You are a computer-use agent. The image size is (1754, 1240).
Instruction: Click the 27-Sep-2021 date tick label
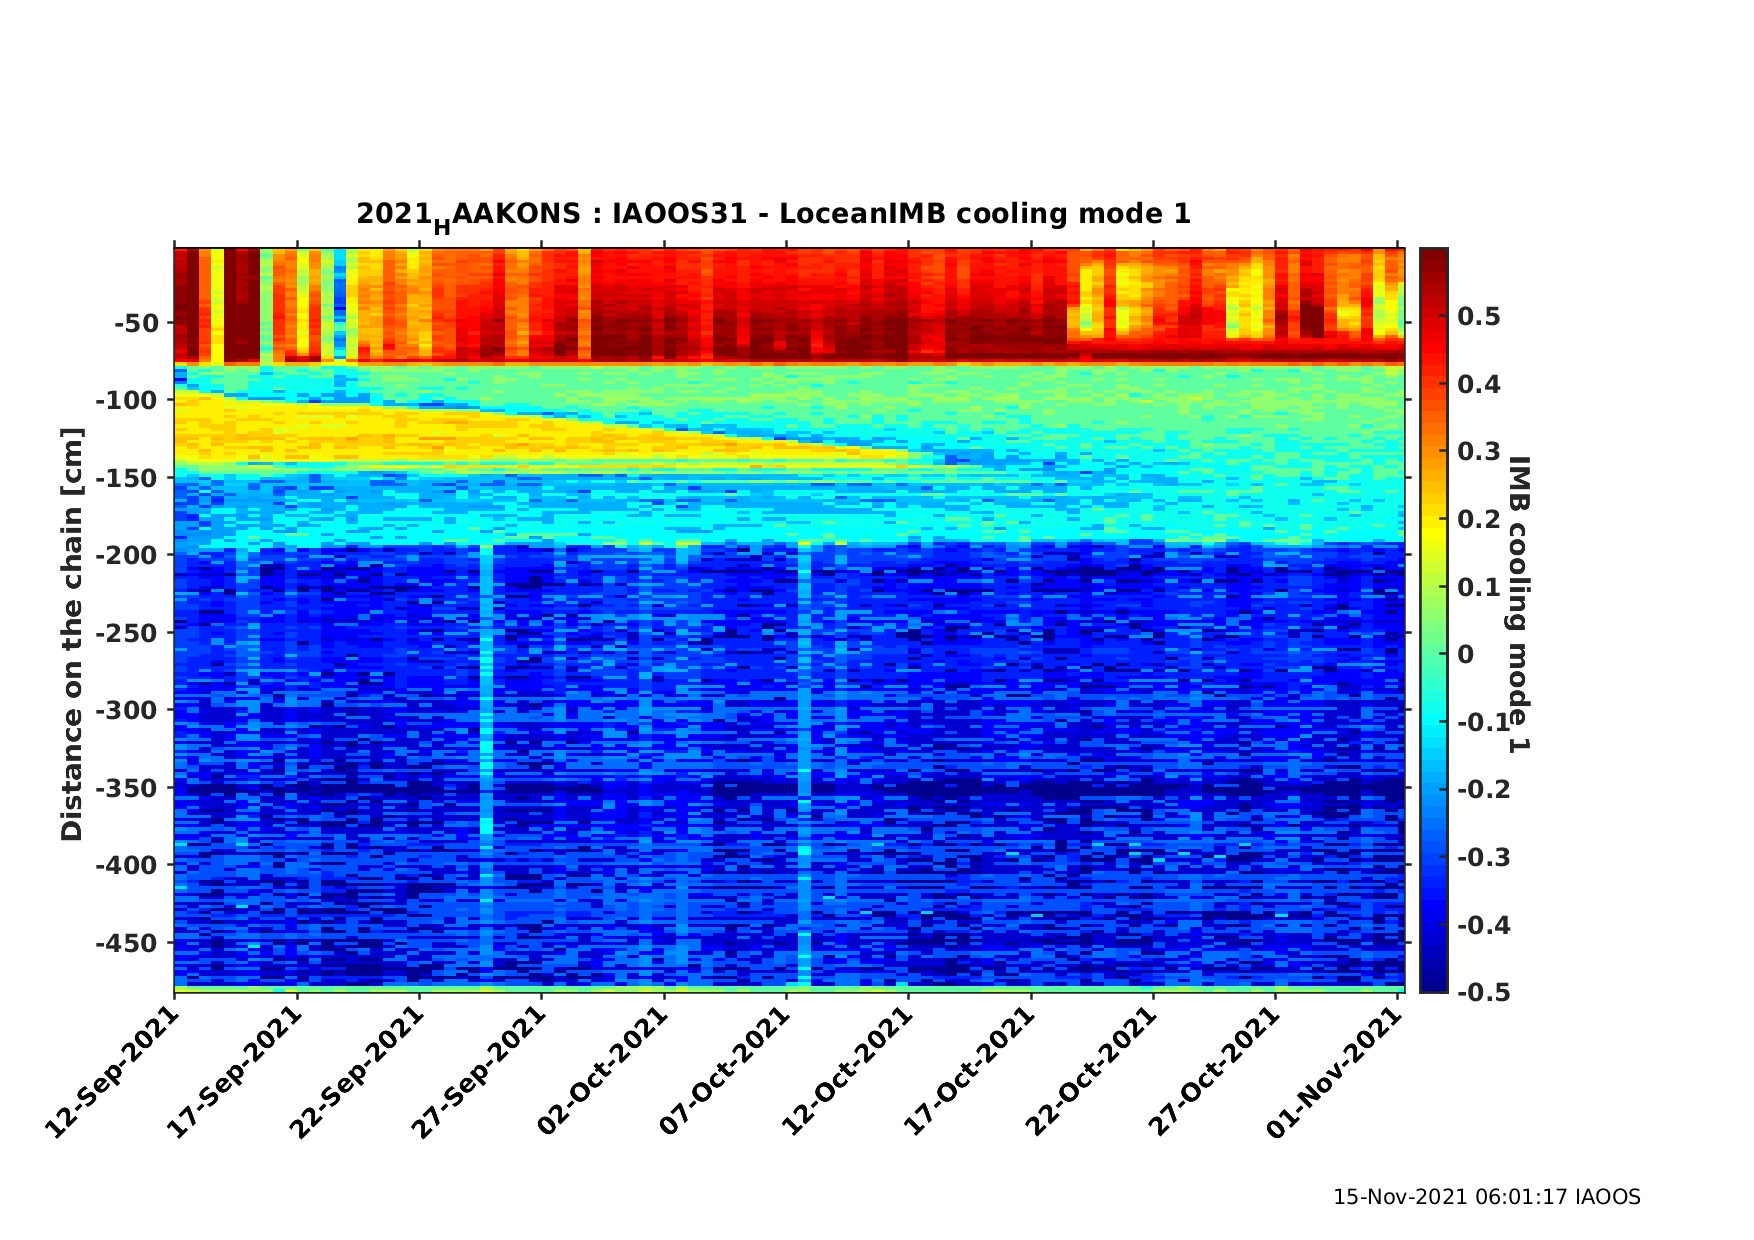[x=479, y=1071]
